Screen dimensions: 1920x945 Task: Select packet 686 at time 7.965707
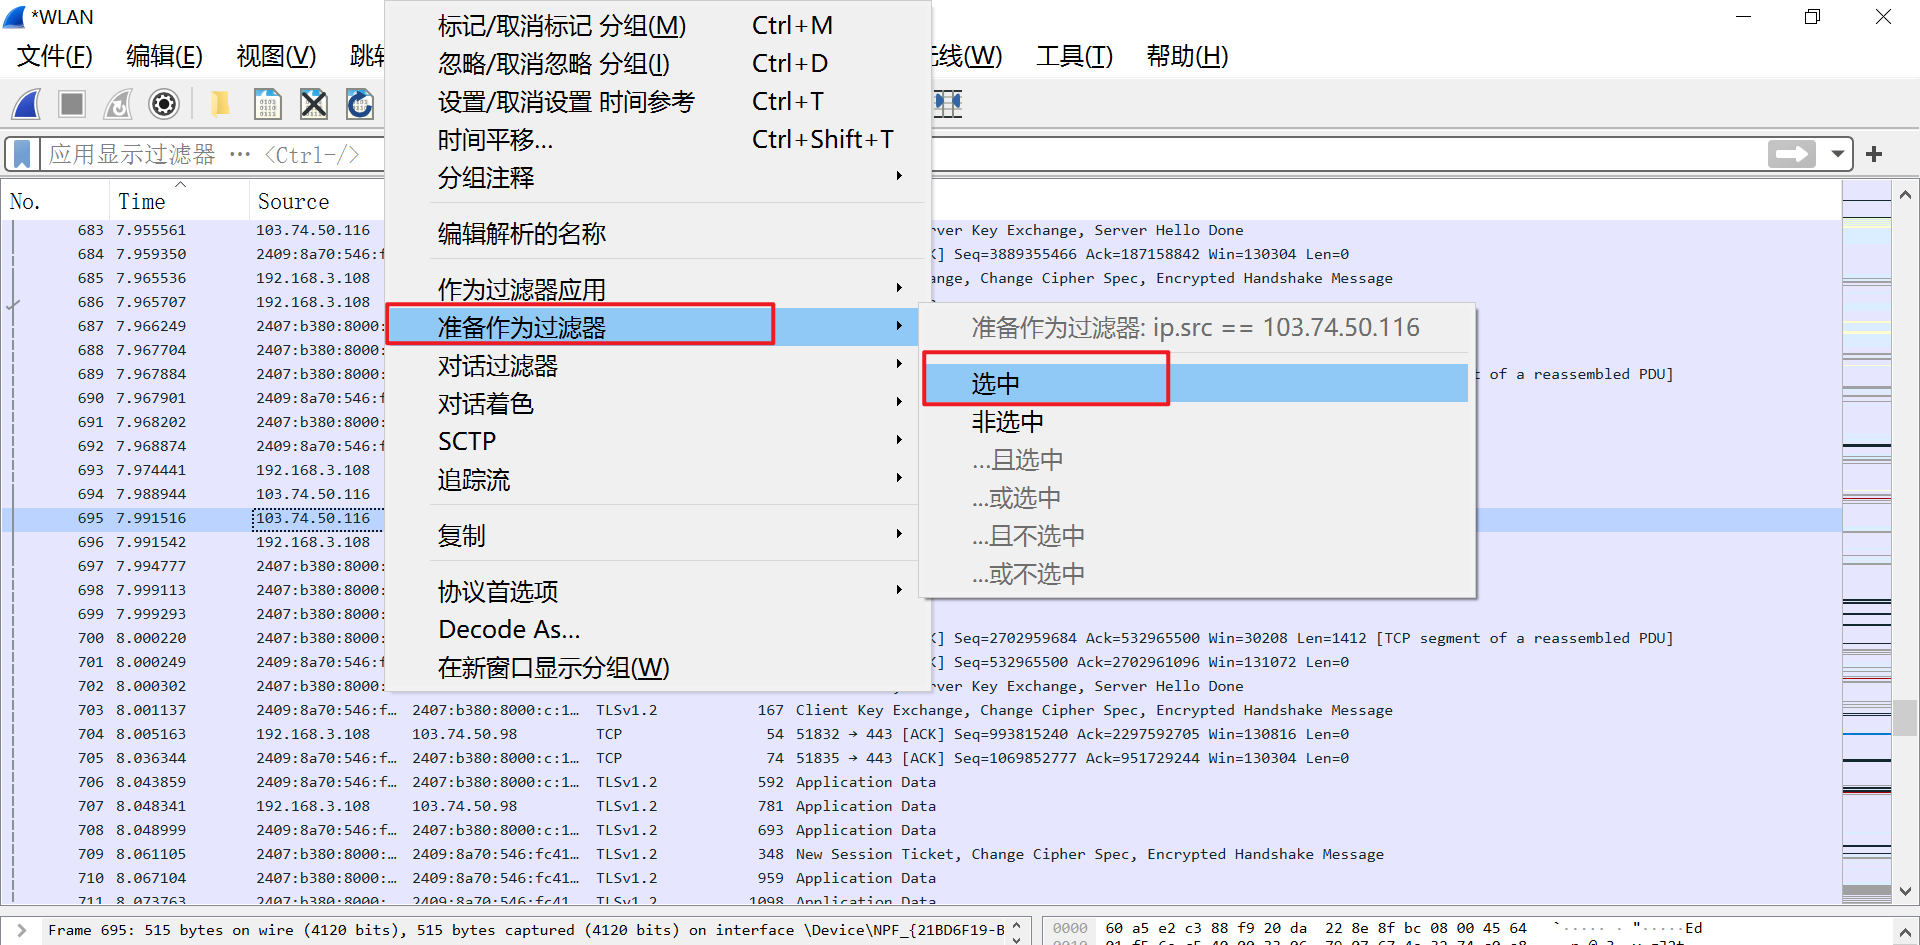click(x=194, y=302)
